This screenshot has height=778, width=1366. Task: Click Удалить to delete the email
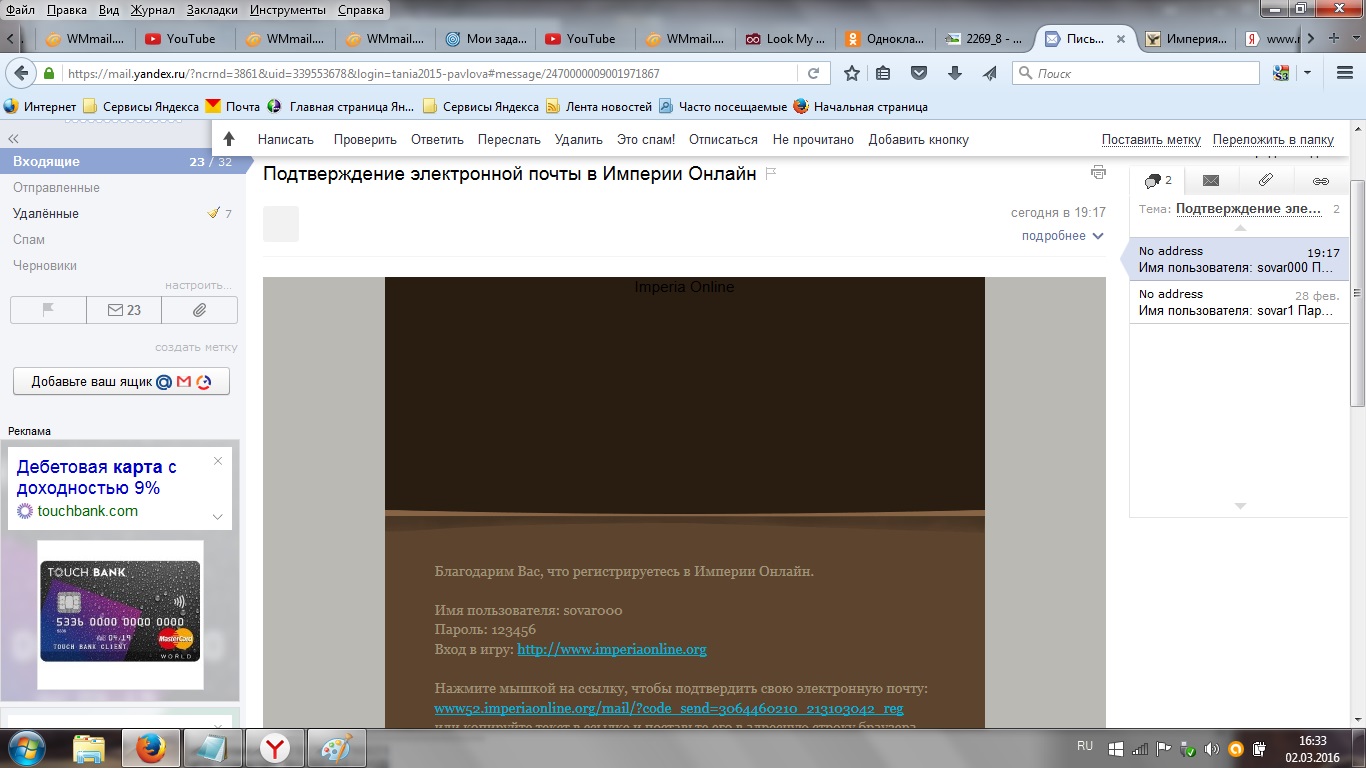[579, 139]
